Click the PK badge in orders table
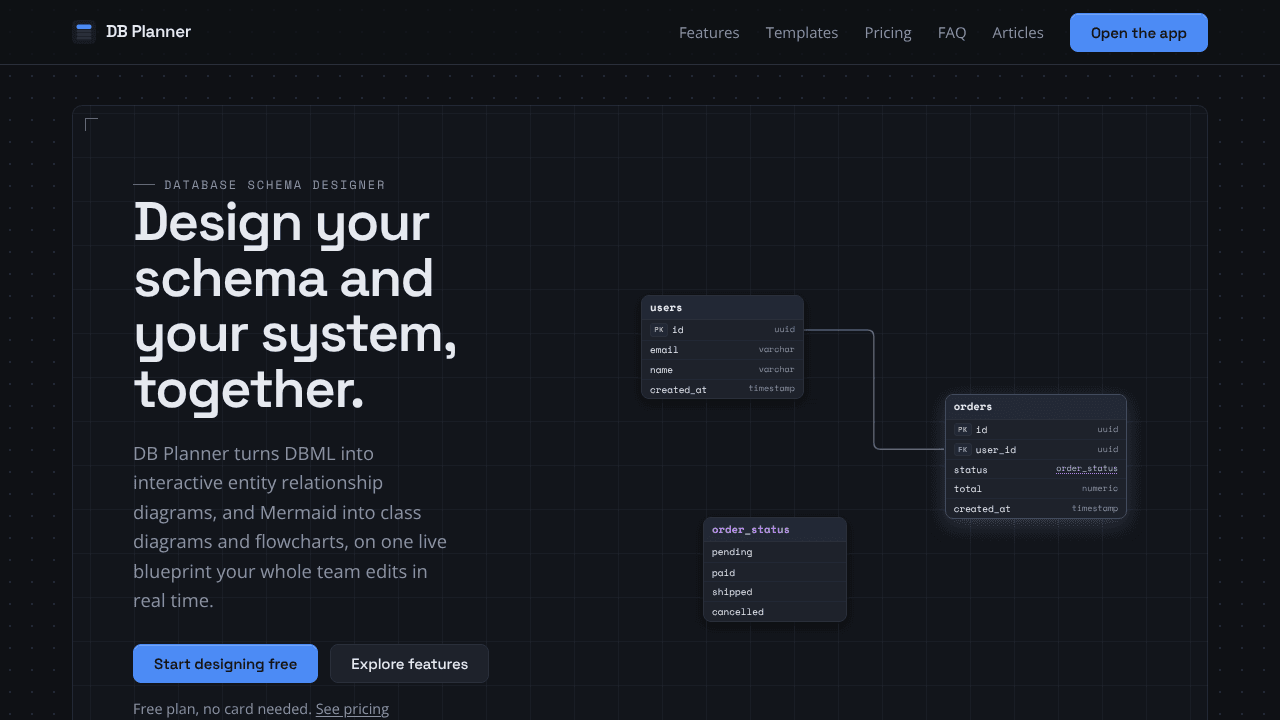1280x720 pixels. [962, 429]
